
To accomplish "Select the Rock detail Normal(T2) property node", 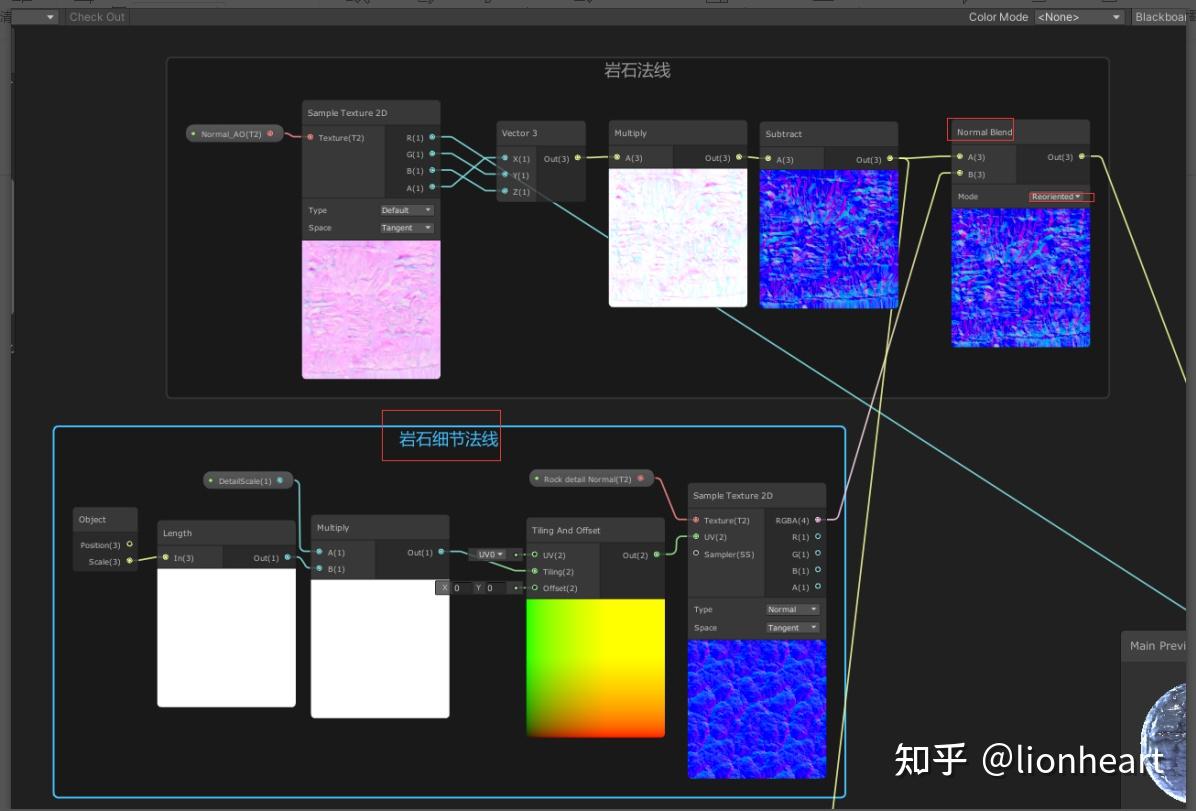I will 591,479.
